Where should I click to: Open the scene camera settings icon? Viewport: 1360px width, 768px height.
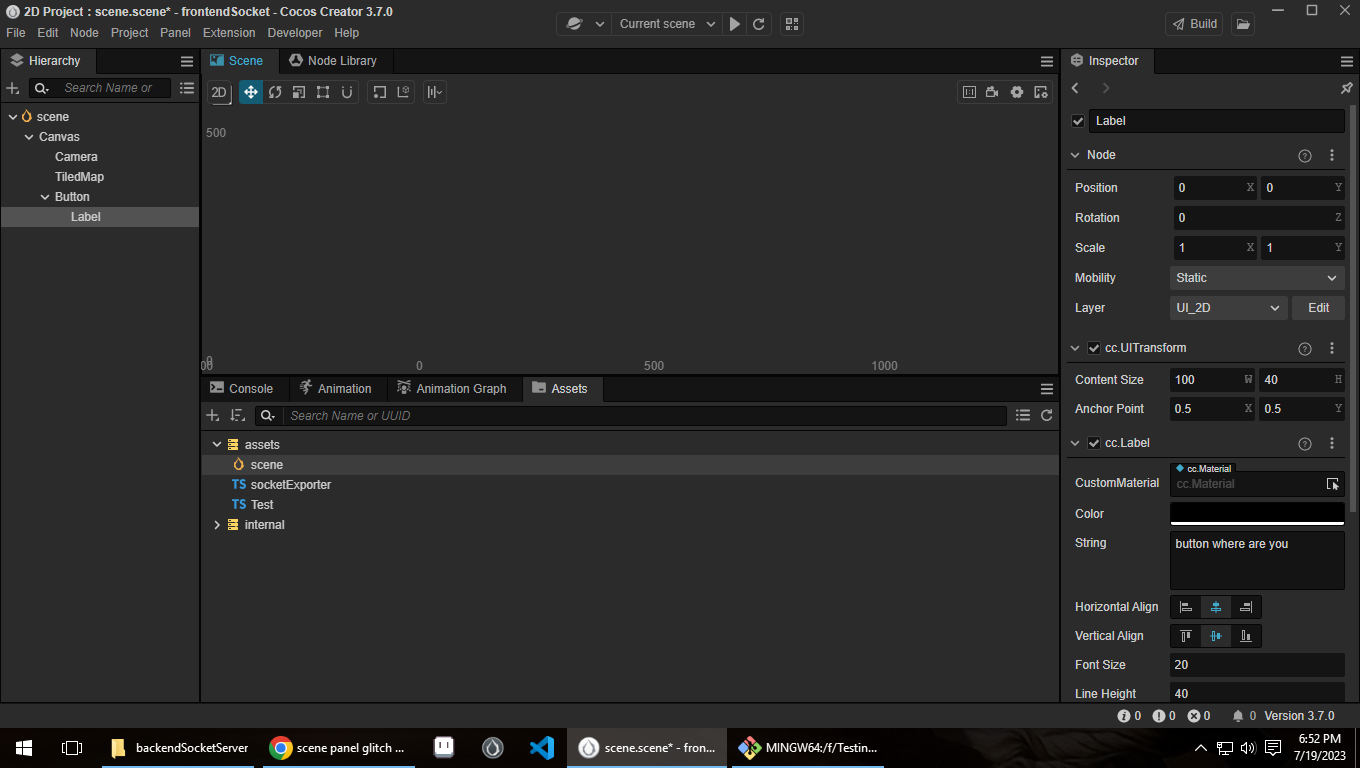pyautogui.click(x=992, y=92)
